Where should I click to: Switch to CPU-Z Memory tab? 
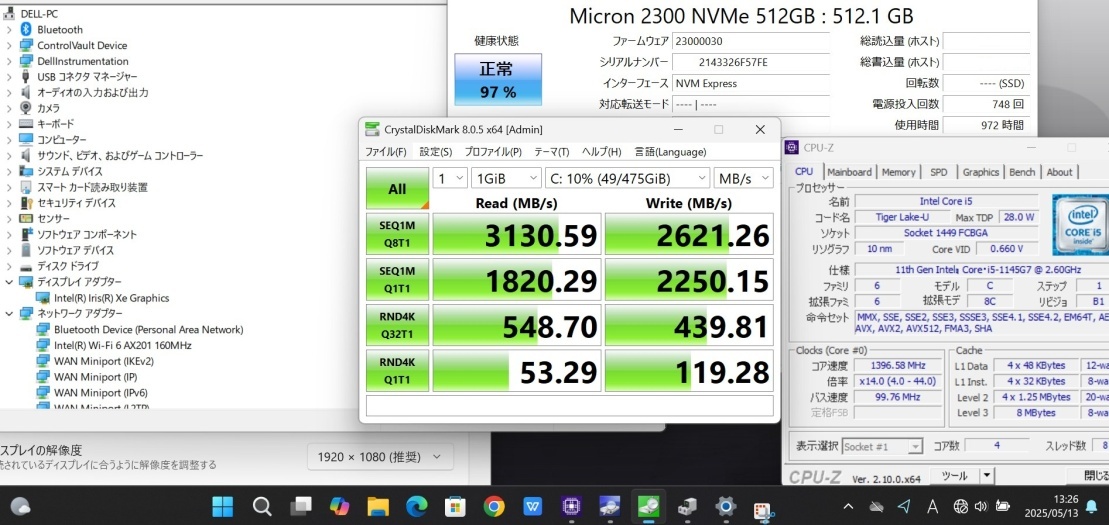click(x=899, y=172)
